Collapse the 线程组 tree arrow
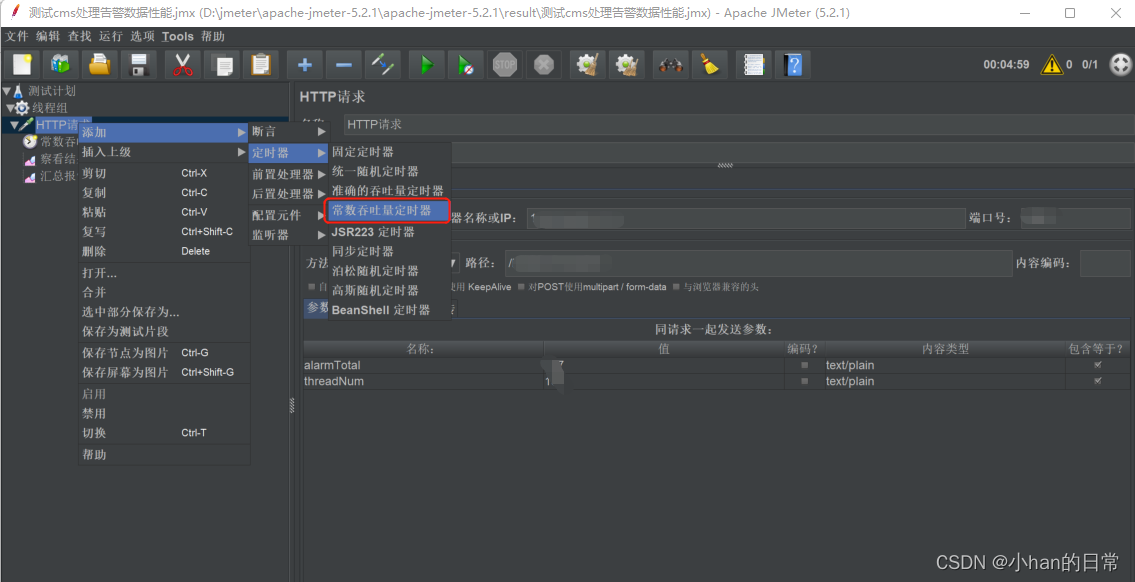This screenshot has width=1135, height=582. click(x=10, y=108)
